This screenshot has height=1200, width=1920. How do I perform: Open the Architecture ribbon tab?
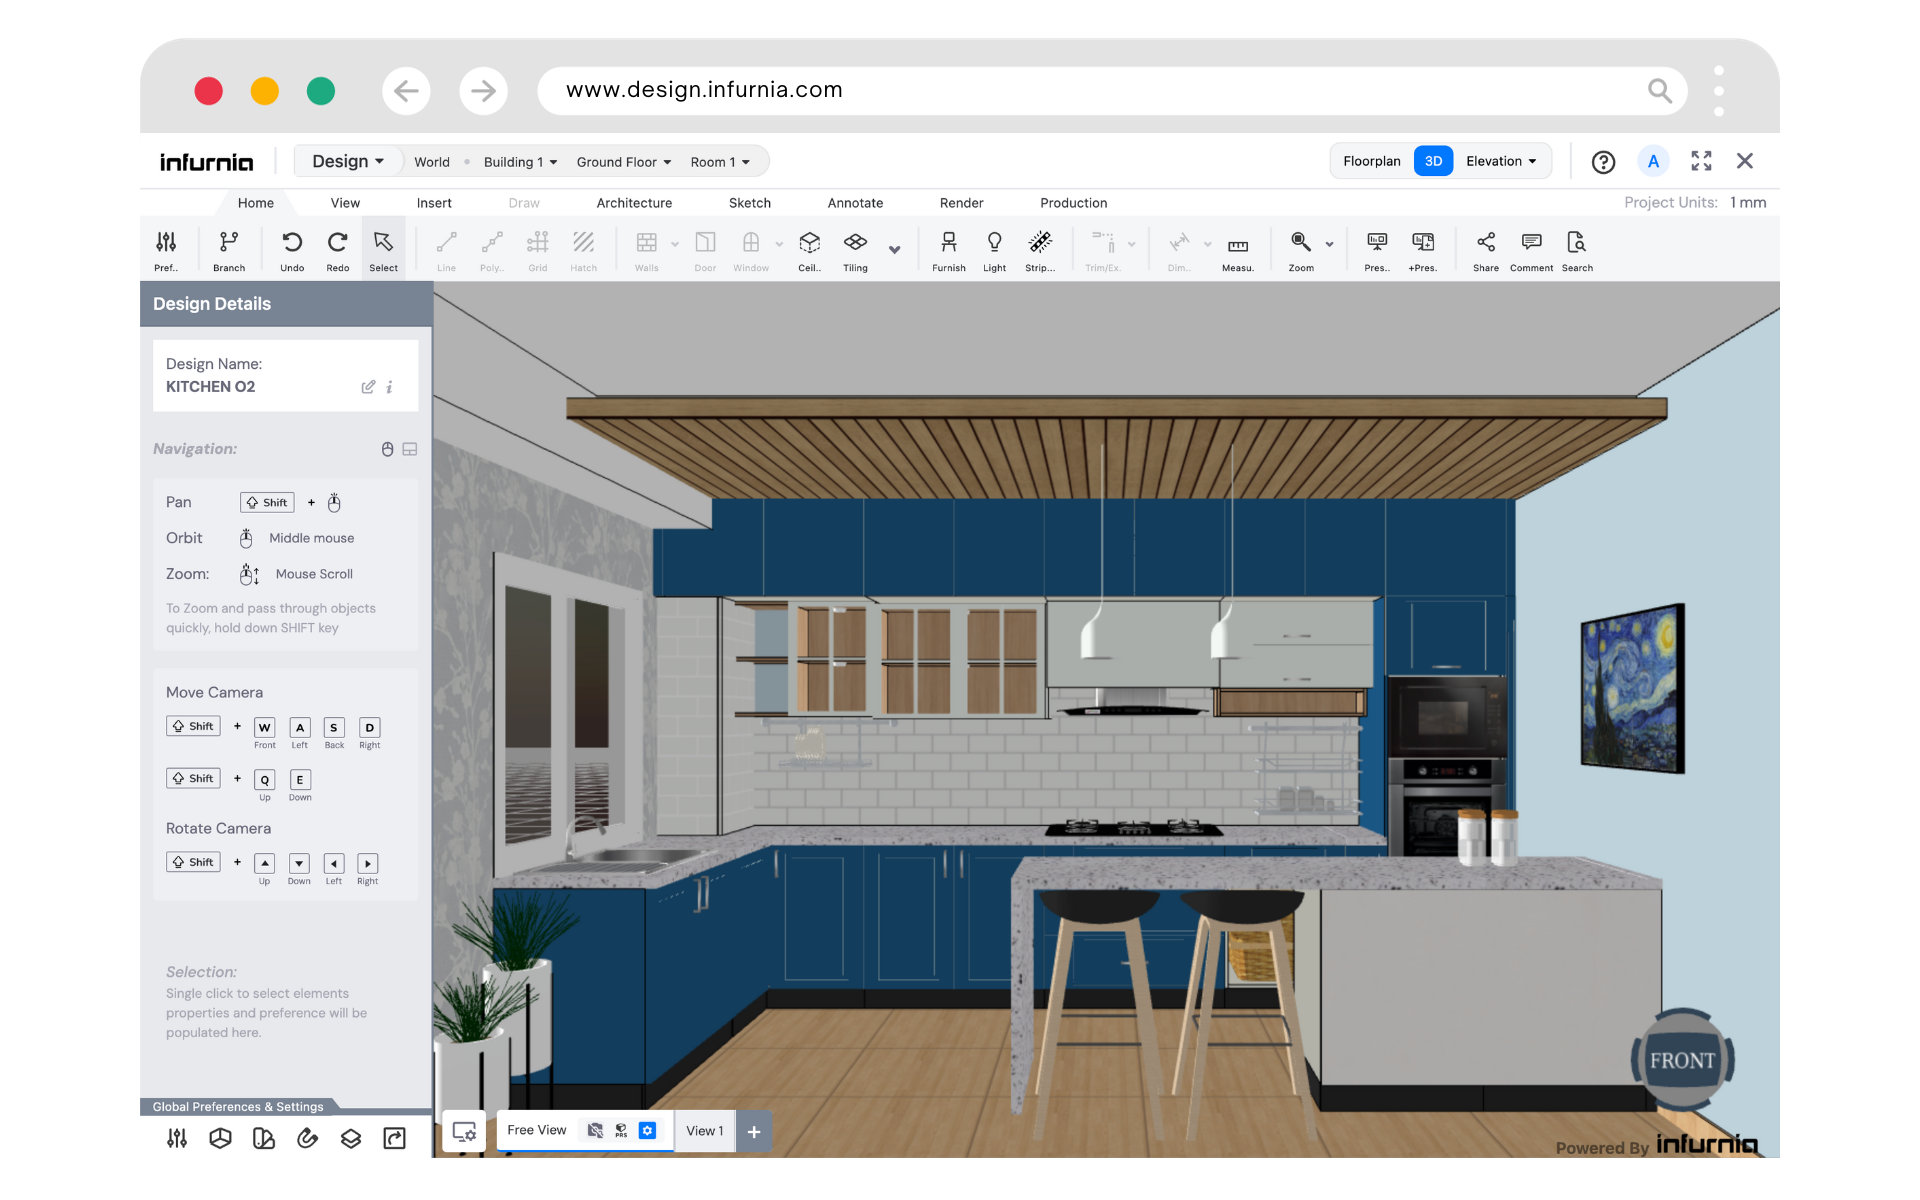coord(634,203)
